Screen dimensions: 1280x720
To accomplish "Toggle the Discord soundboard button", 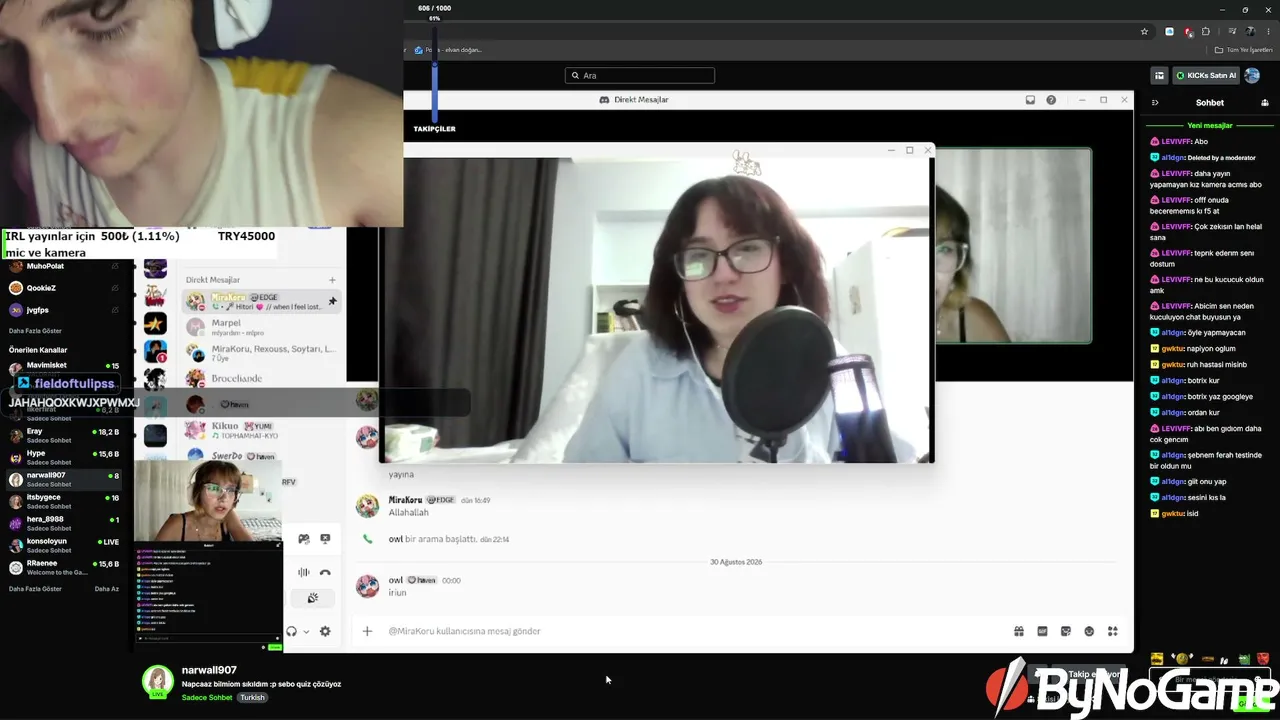I will (313, 598).
